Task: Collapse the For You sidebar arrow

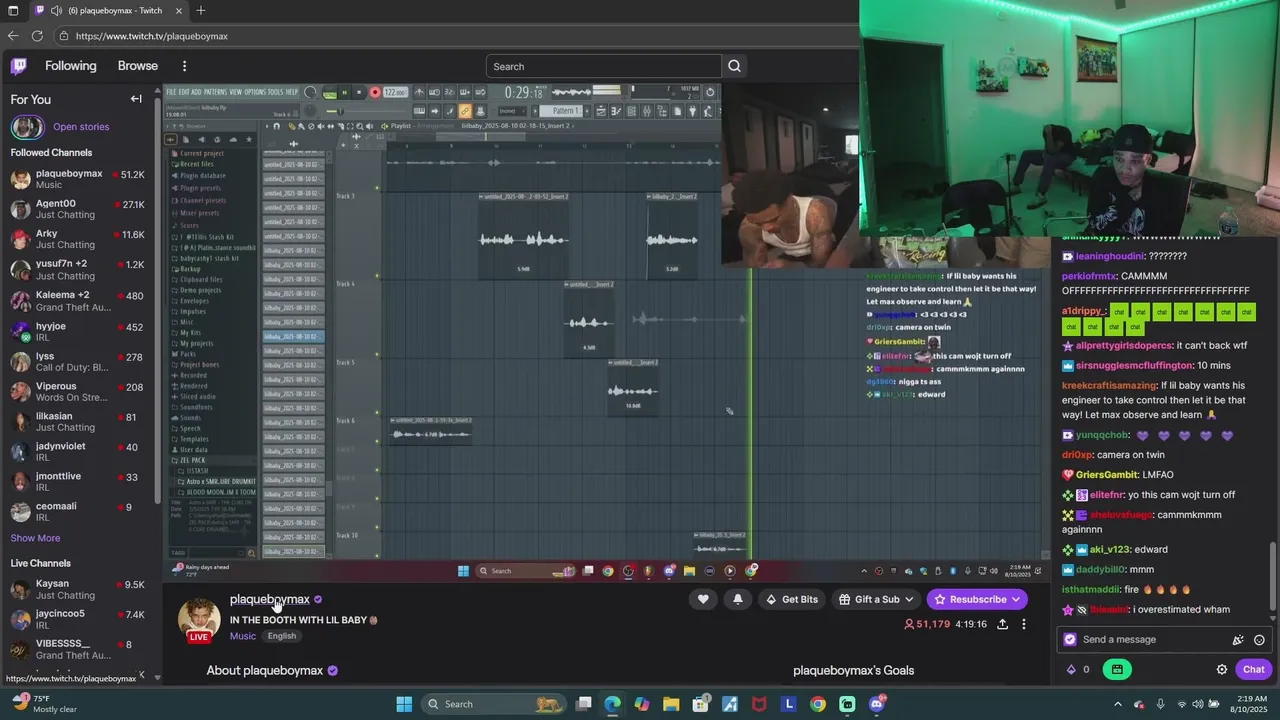Action: pos(136,99)
